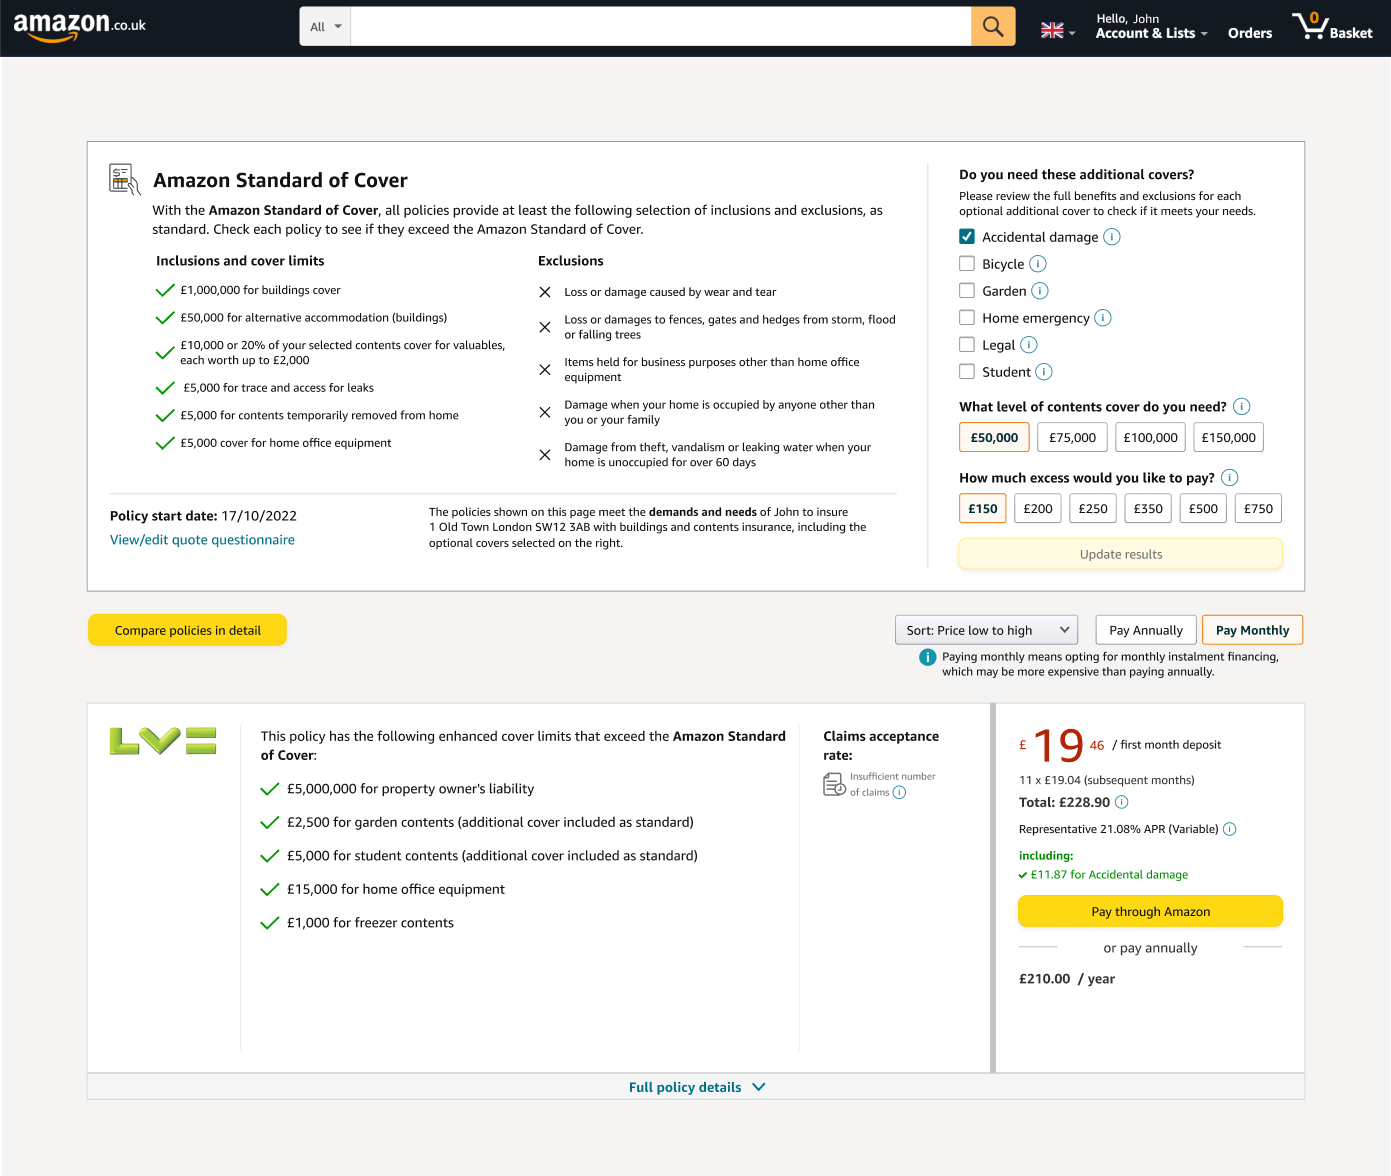Image resolution: width=1391 pixels, height=1176 pixels.
Task: Click the Pay through Amazon button
Action: (x=1149, y=911)
